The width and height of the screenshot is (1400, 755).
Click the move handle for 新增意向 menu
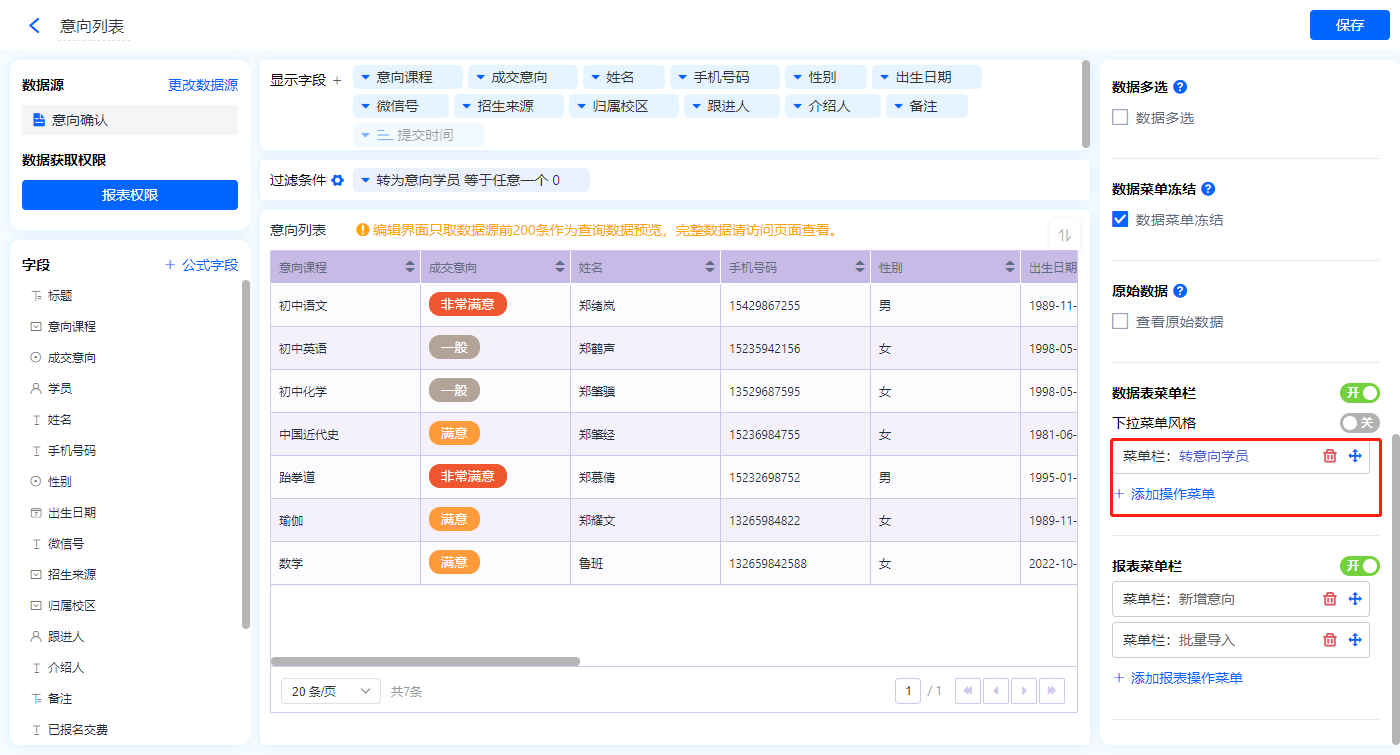click(x=1355, y=599)
